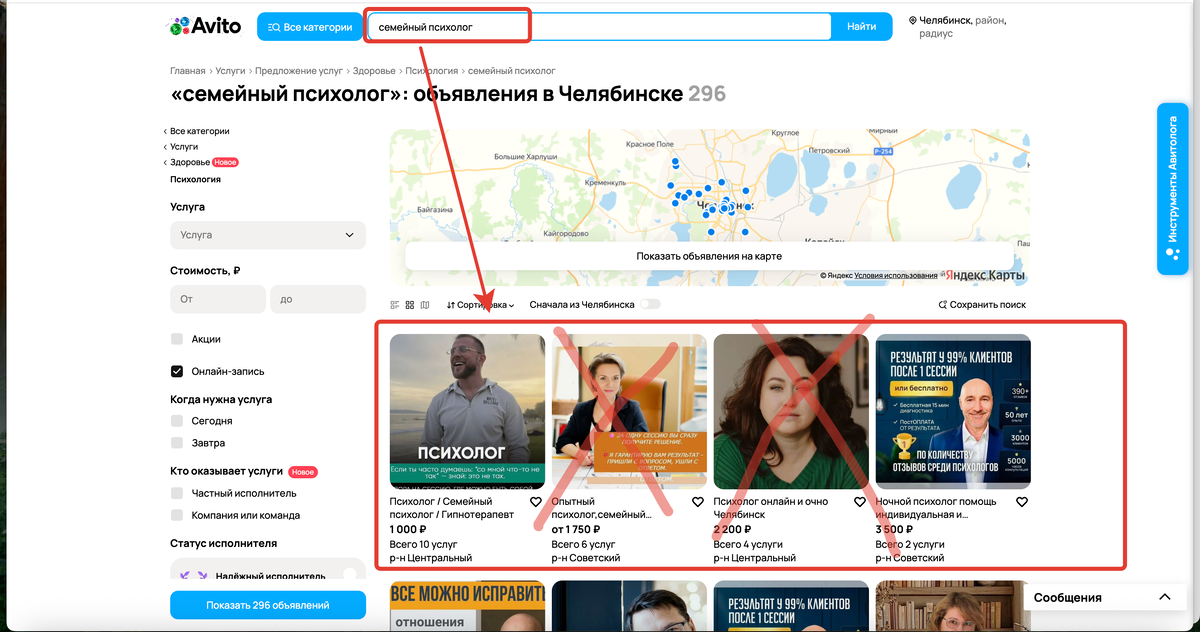
Task: Open the Опытный психолог listing photo
Action: [x=629, y=411]
